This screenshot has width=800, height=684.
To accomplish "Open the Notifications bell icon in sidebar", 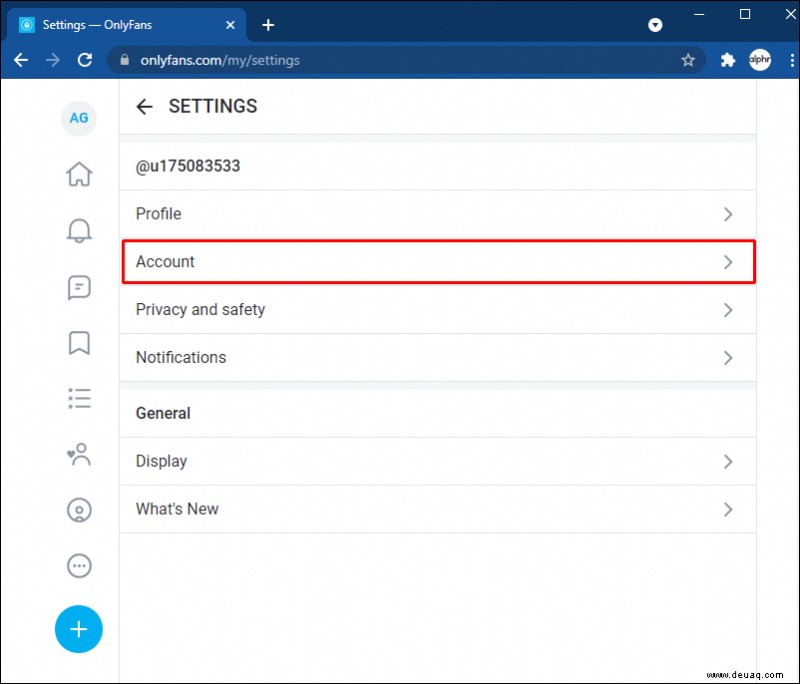I will [79, 231].
